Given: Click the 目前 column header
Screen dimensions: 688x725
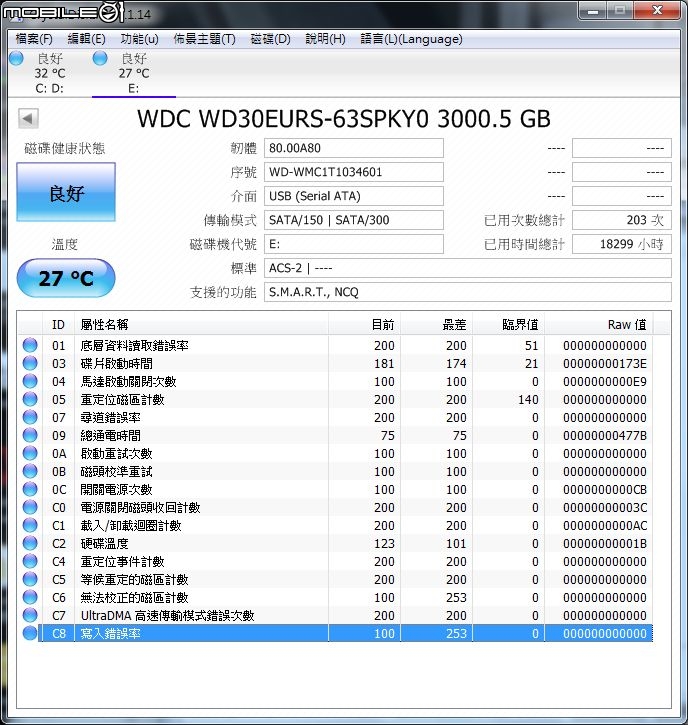Looking at the screenshot, I should [x=364, y=325].
